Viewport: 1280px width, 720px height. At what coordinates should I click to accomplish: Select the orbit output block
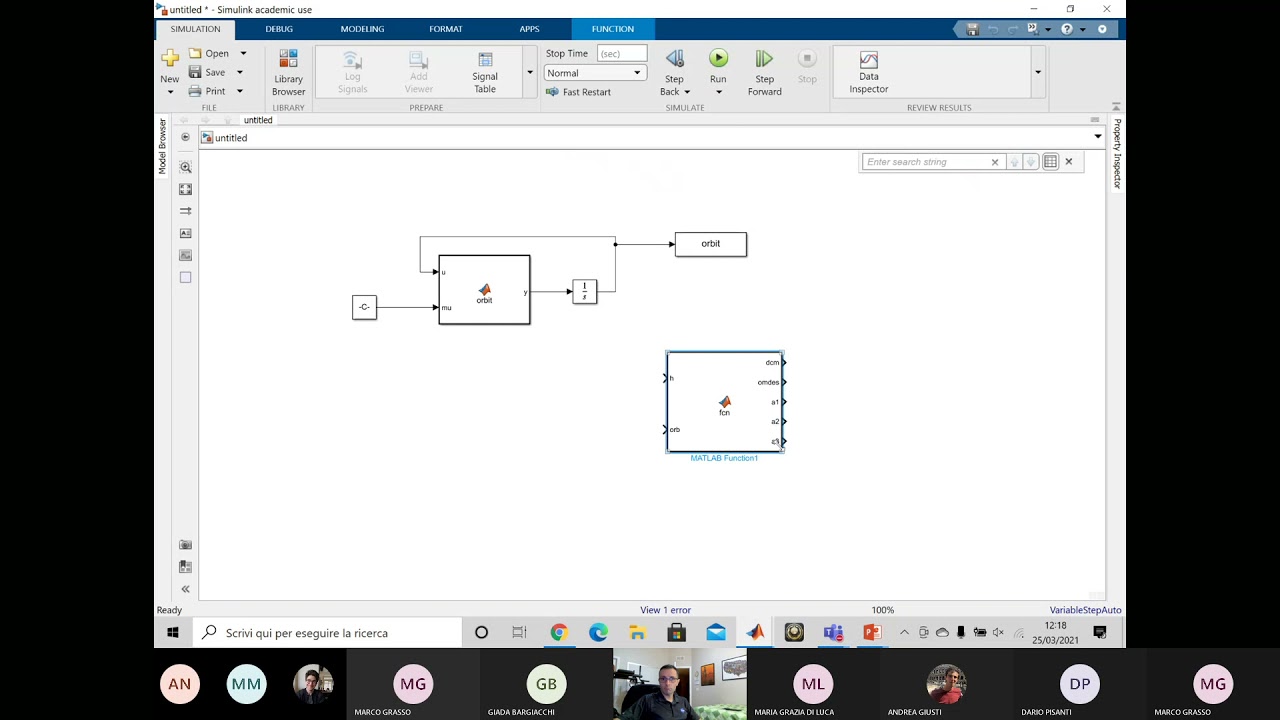[711, 244]
